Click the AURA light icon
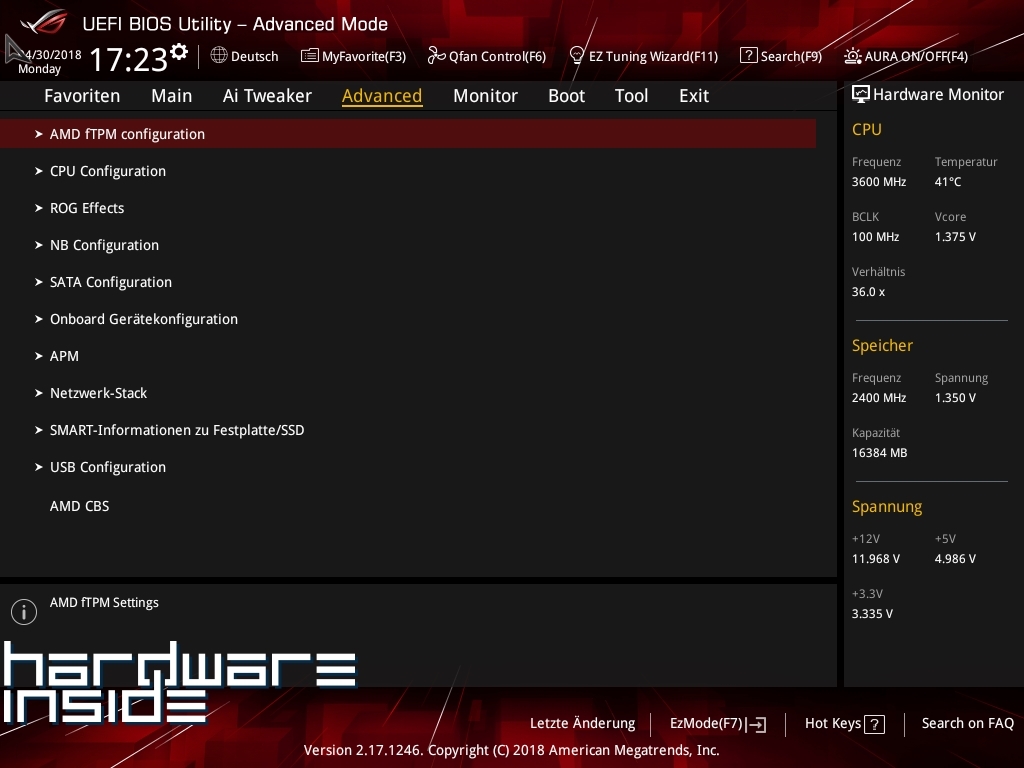The image size is (1024, 768). 852,56
